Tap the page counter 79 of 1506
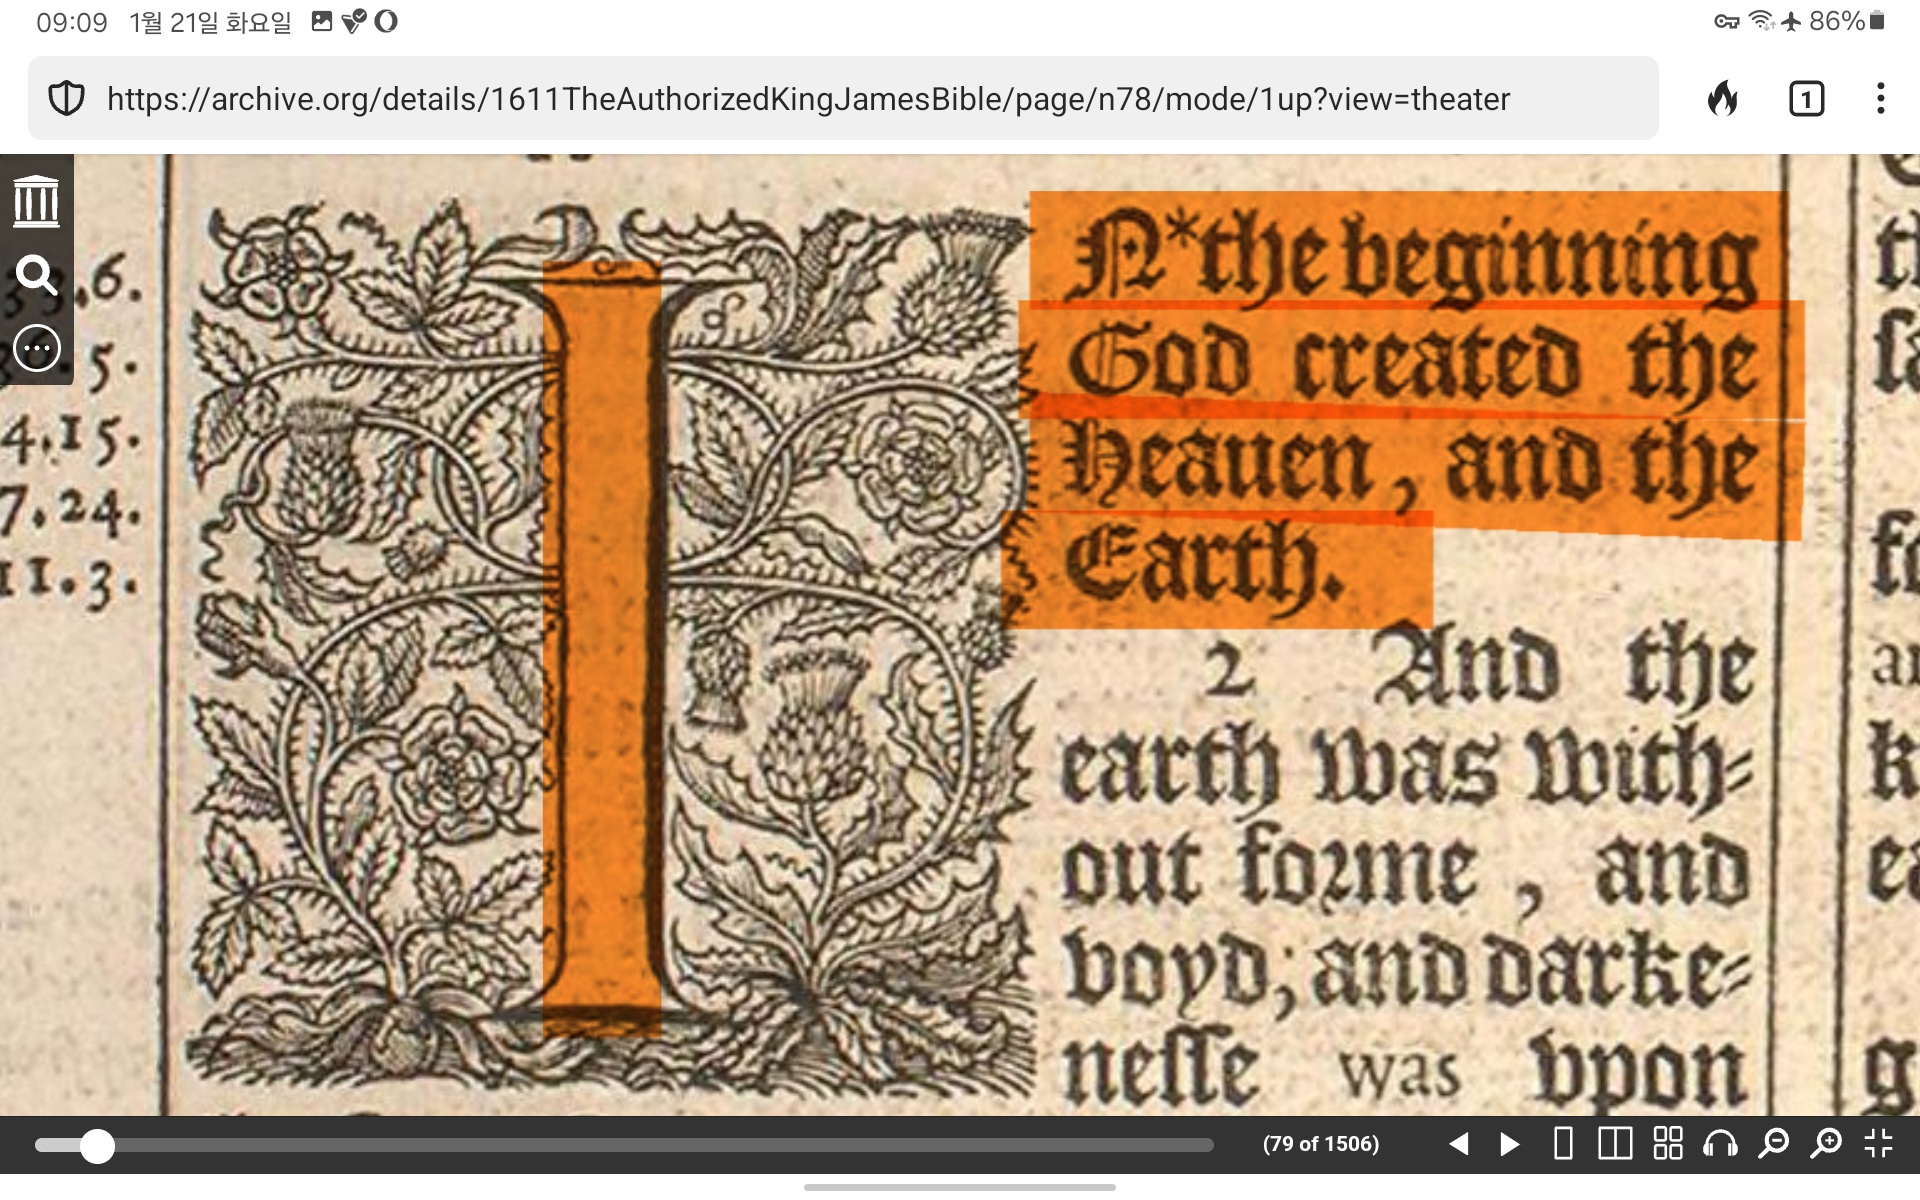The image size is (1920, 1200). pos(1321,1143)
